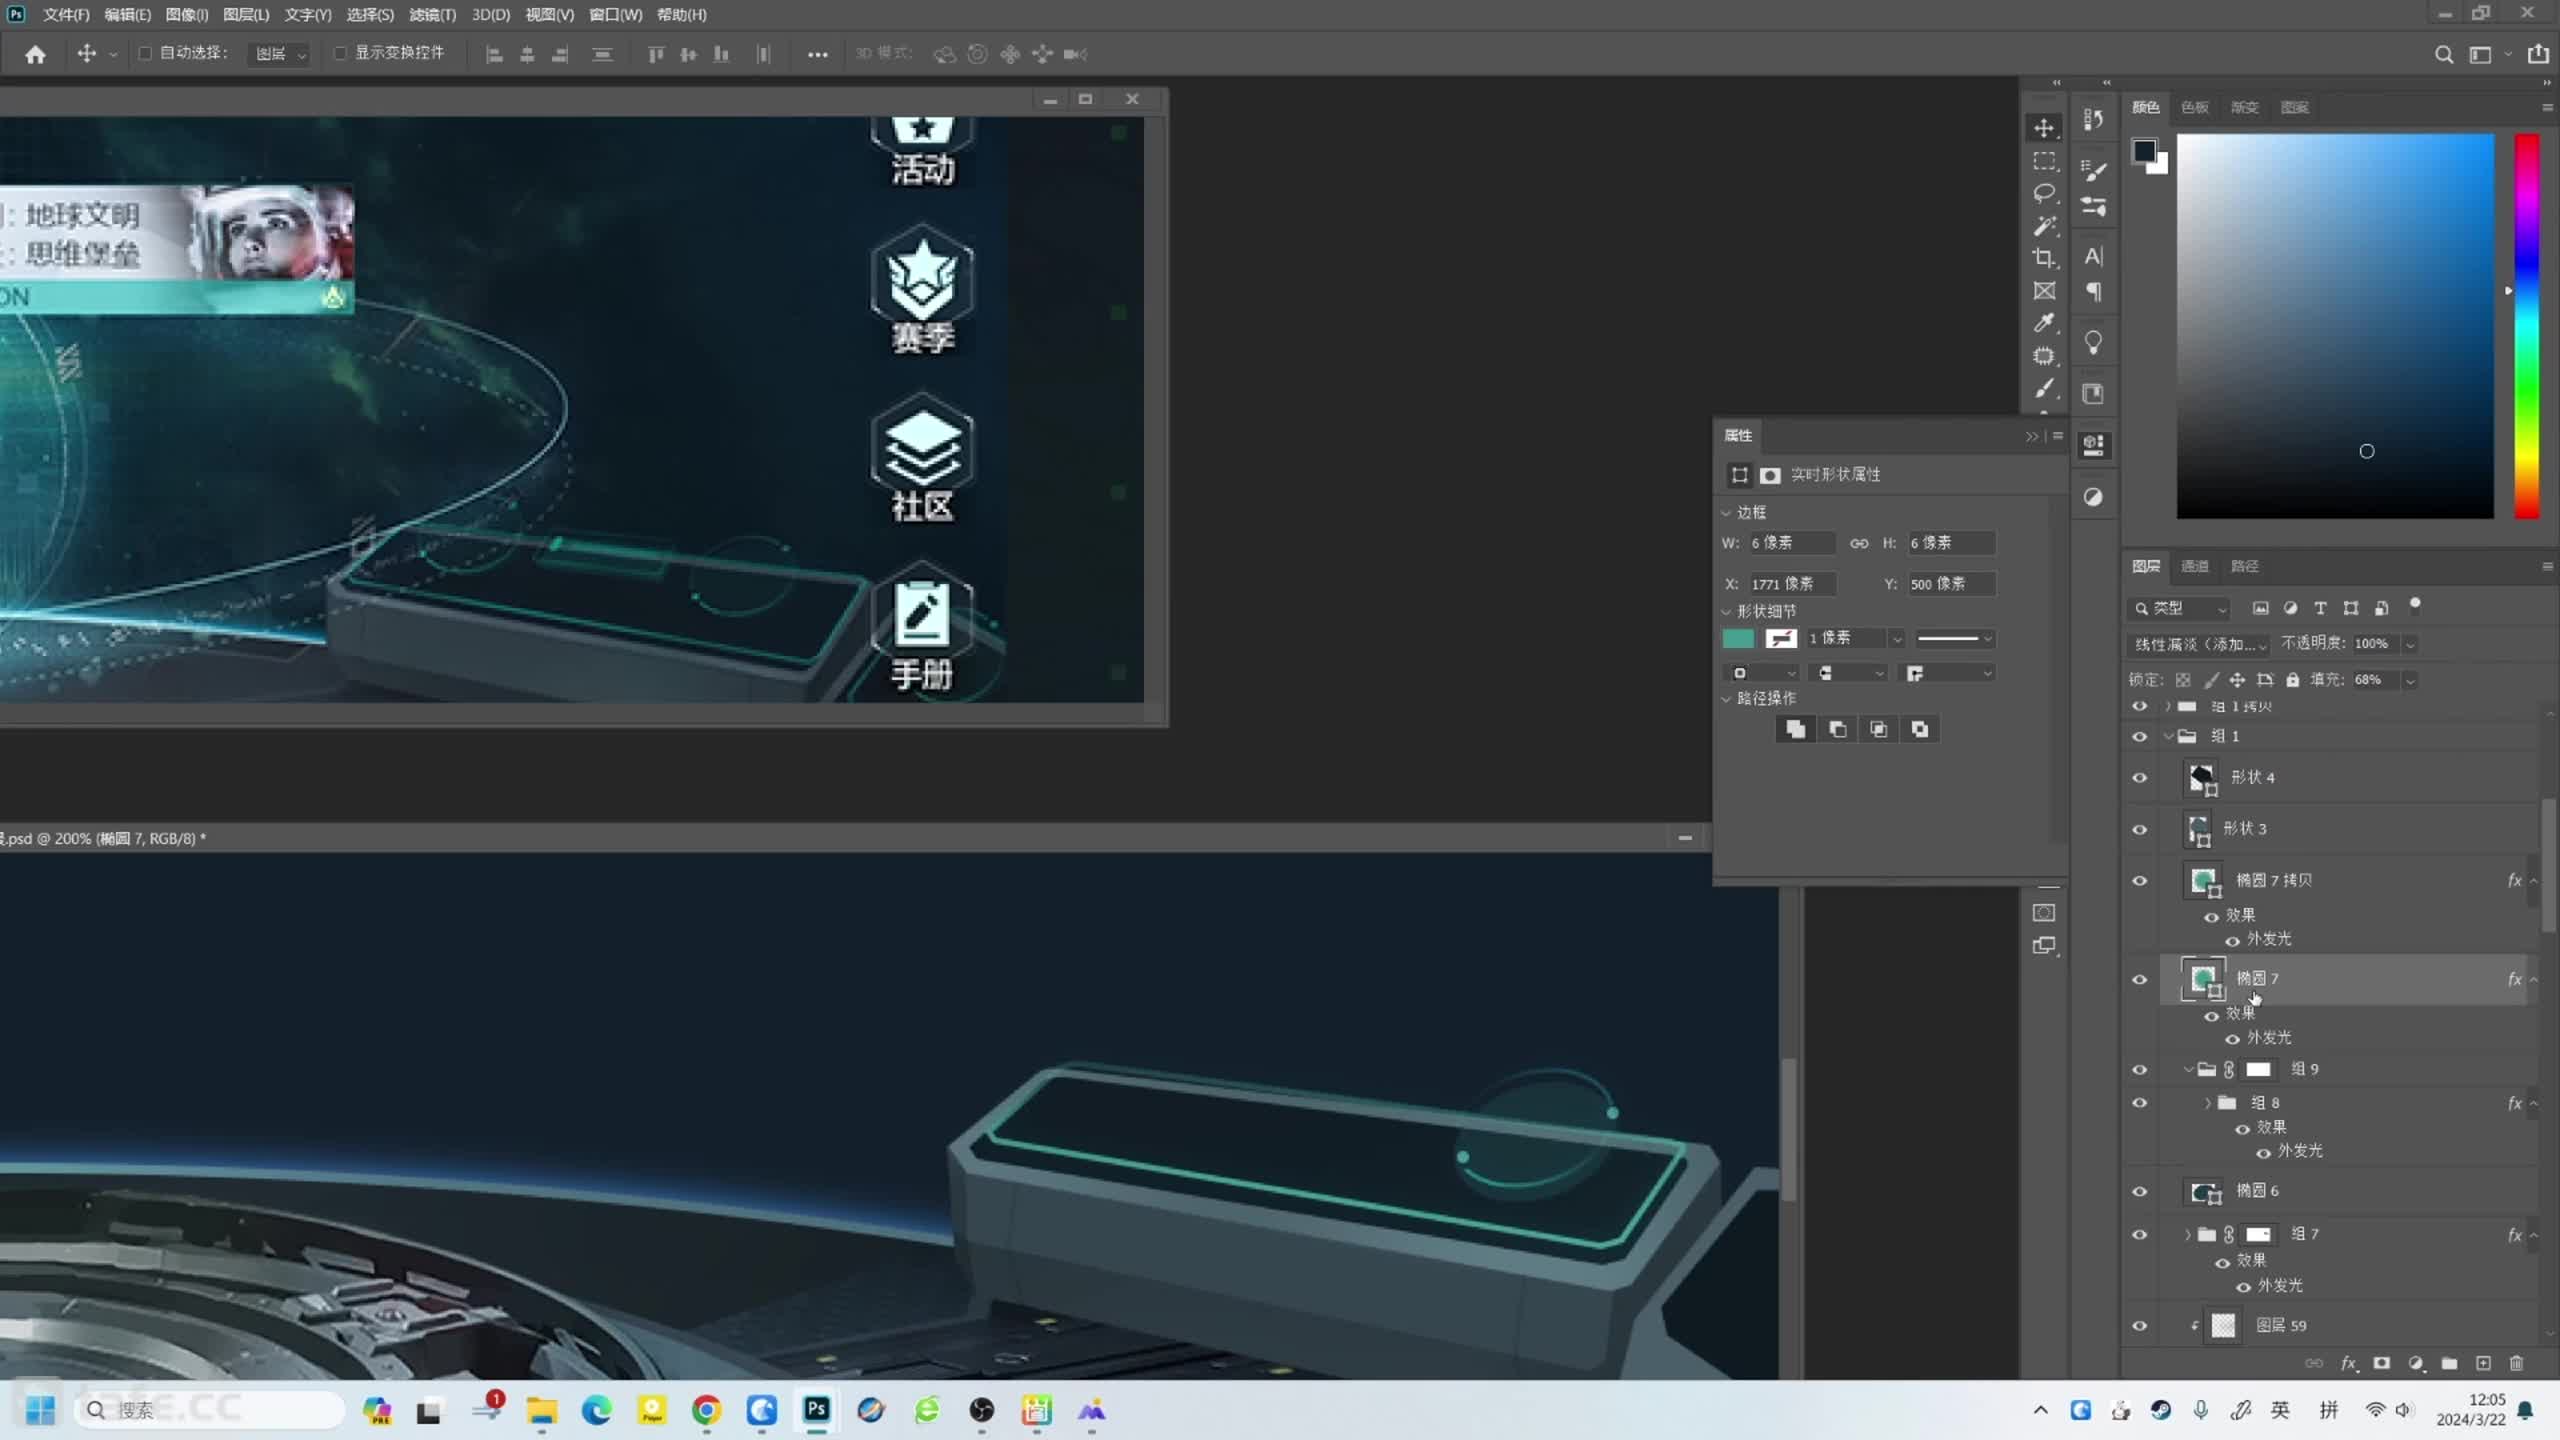Click Add layer mask icon
Image resolution: width=2560 pixels, height=1440 pixels.
click(x=2382, y=1363)
